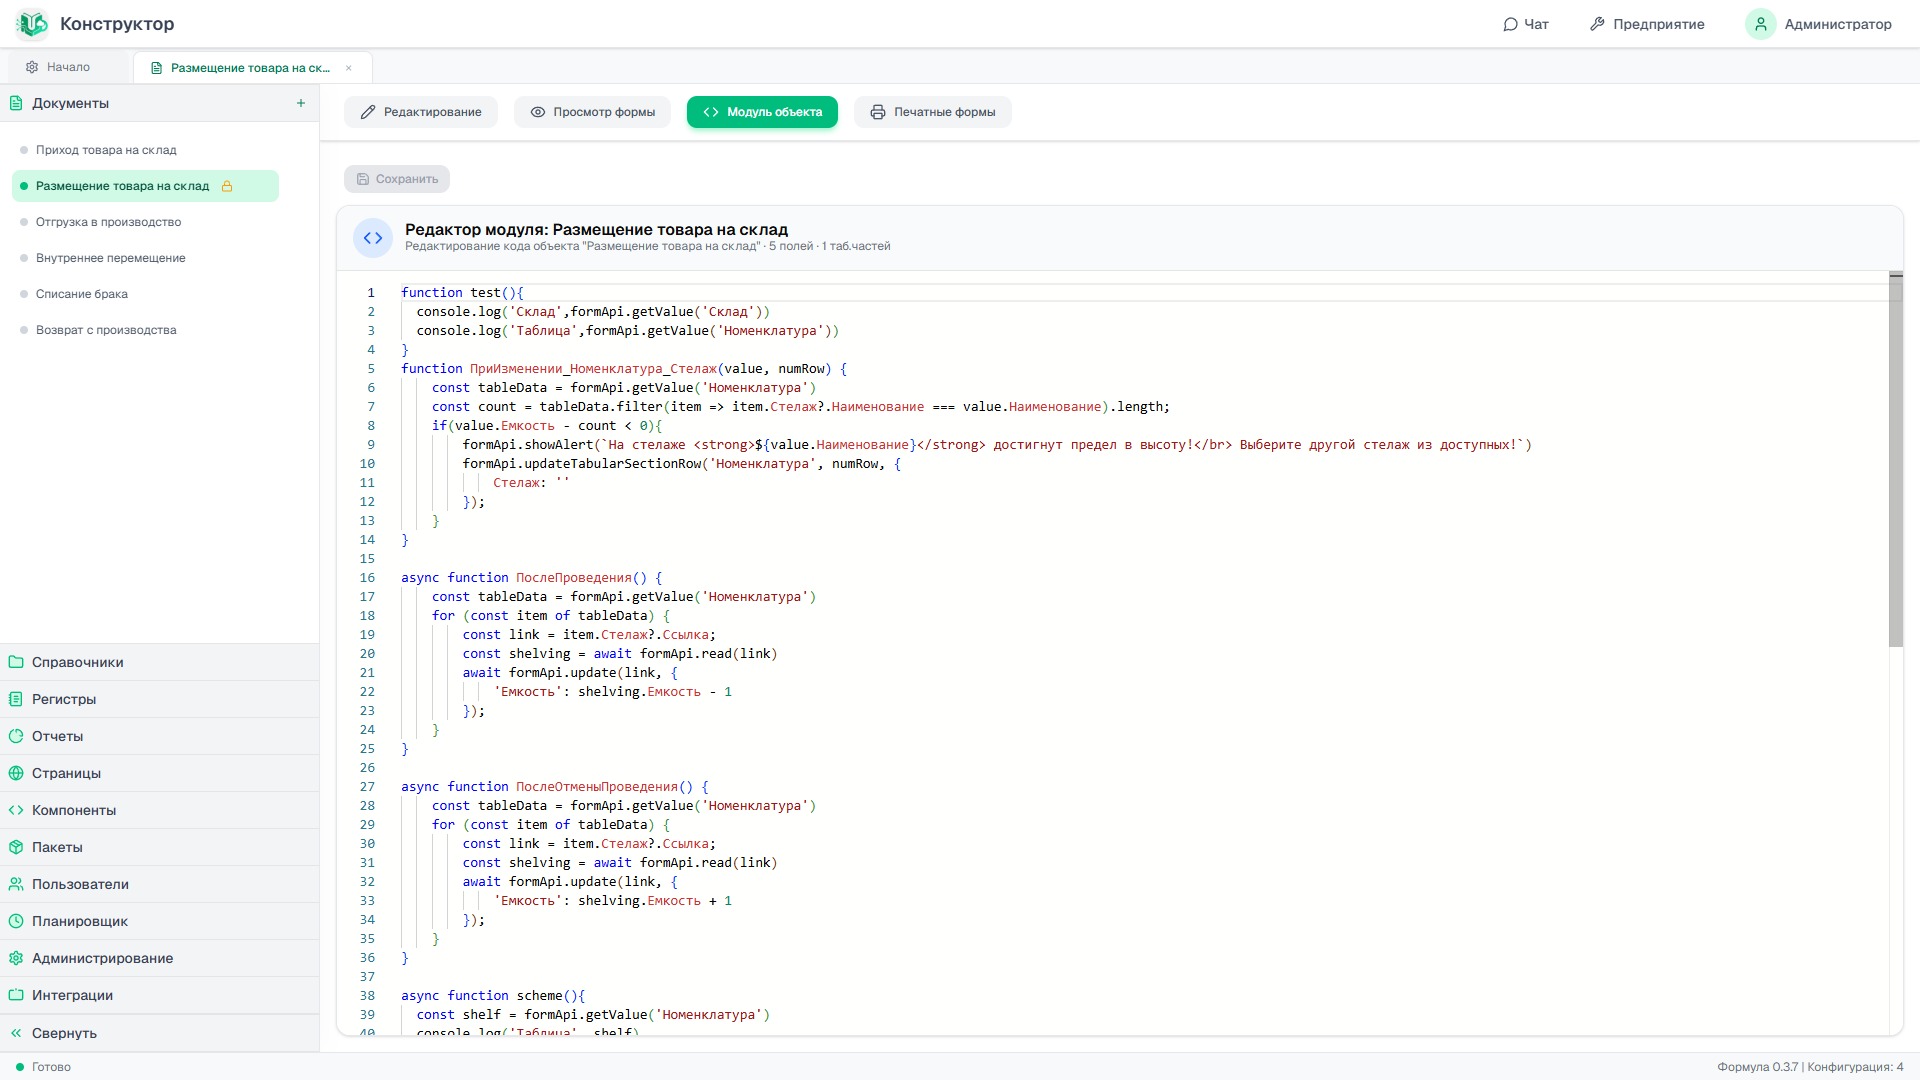Click the Свернуть label
Image resolution: width=1920 pixels, height=1080 pixels.
coord(64,1033)
